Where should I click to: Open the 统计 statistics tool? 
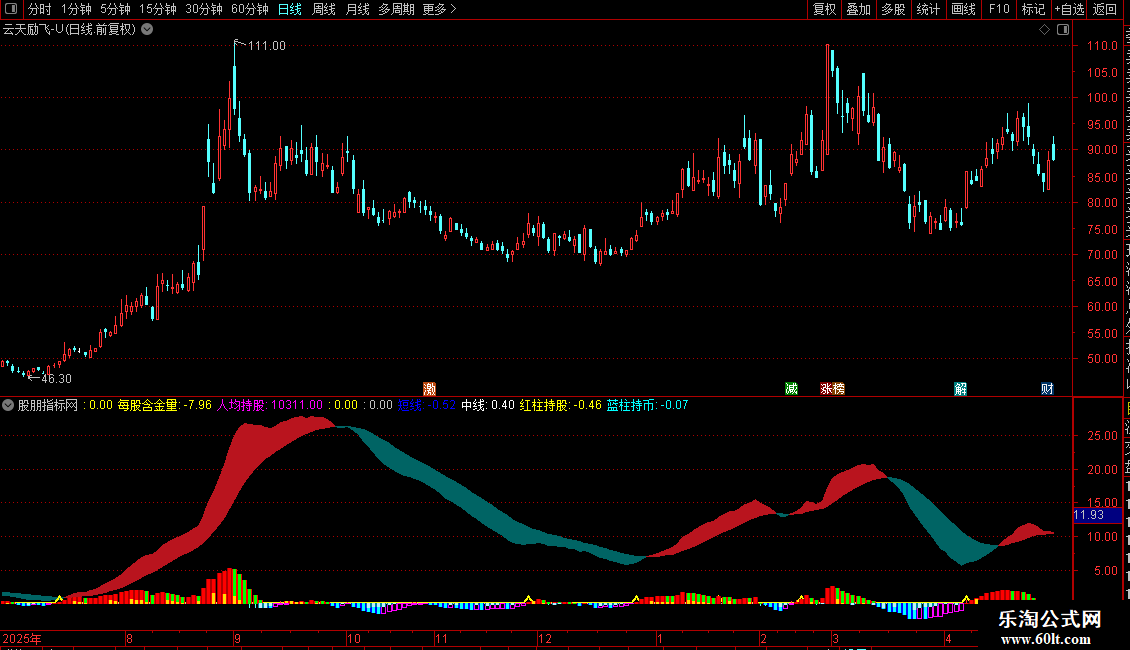coord(928,9)
